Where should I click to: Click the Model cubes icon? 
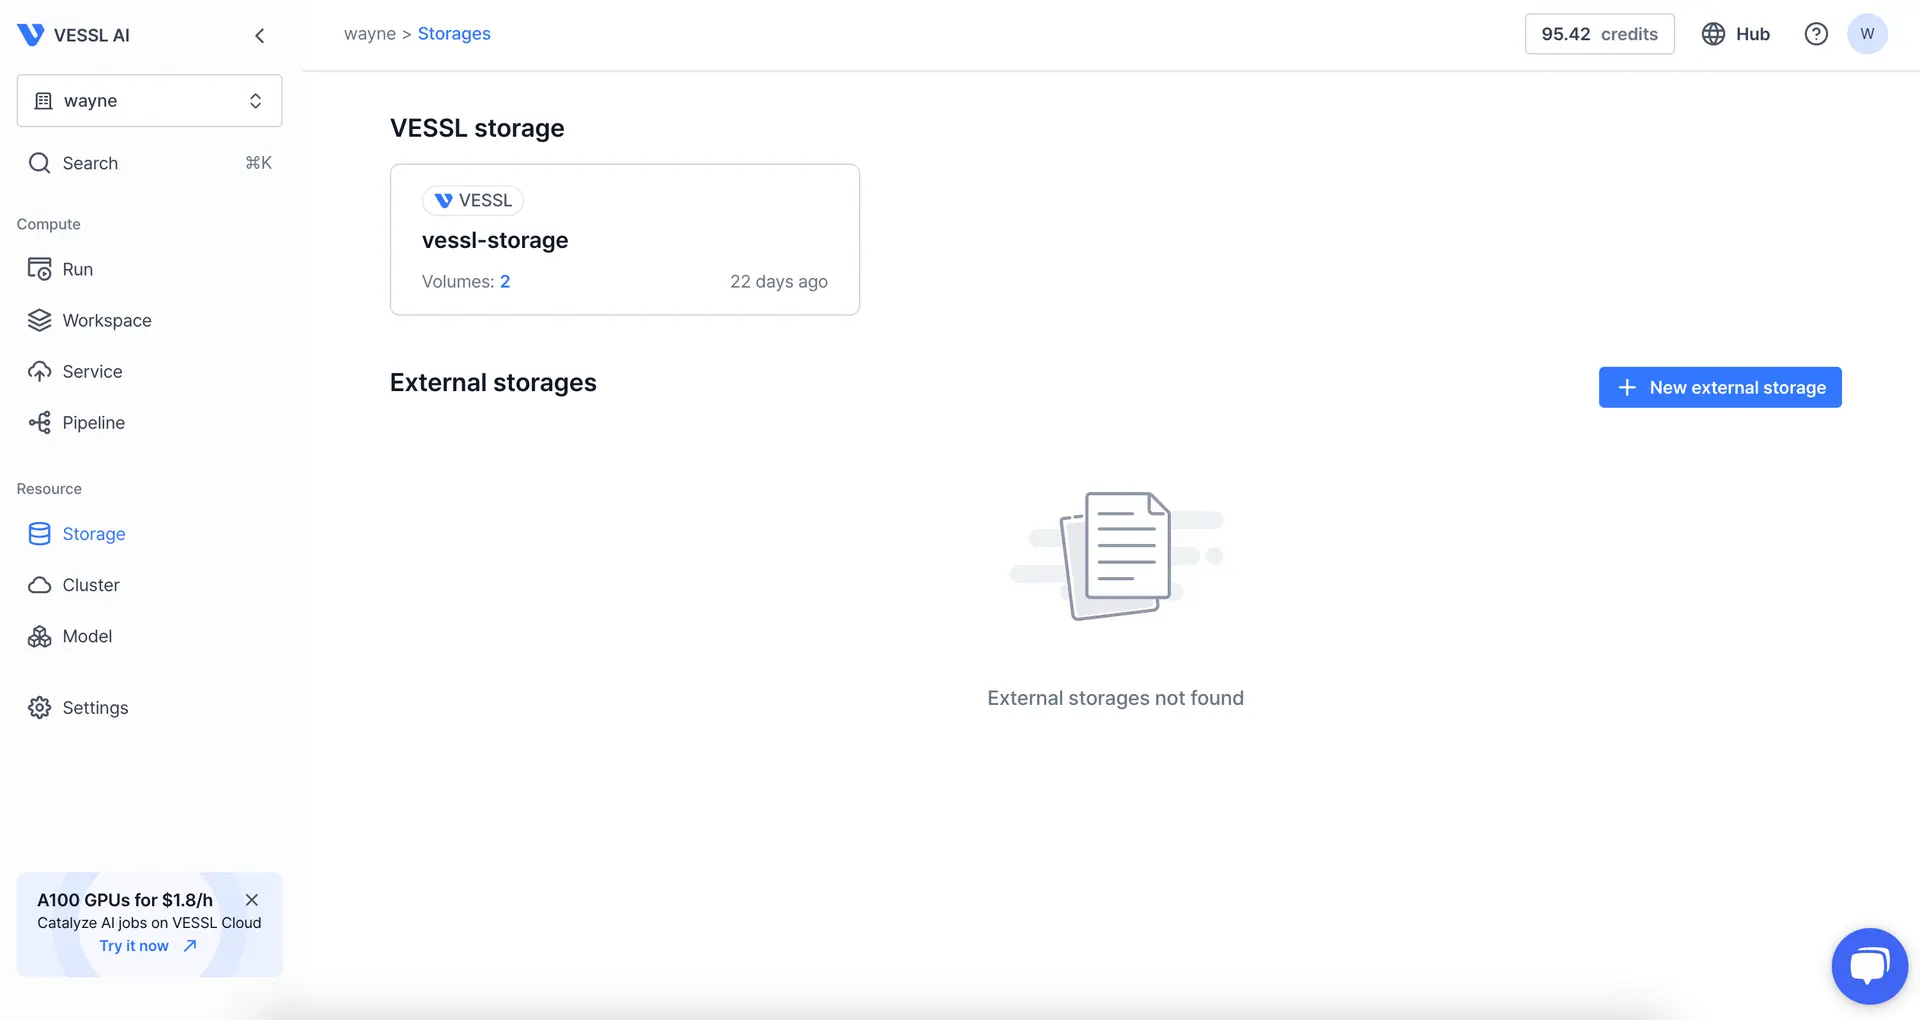coord(39,636)
